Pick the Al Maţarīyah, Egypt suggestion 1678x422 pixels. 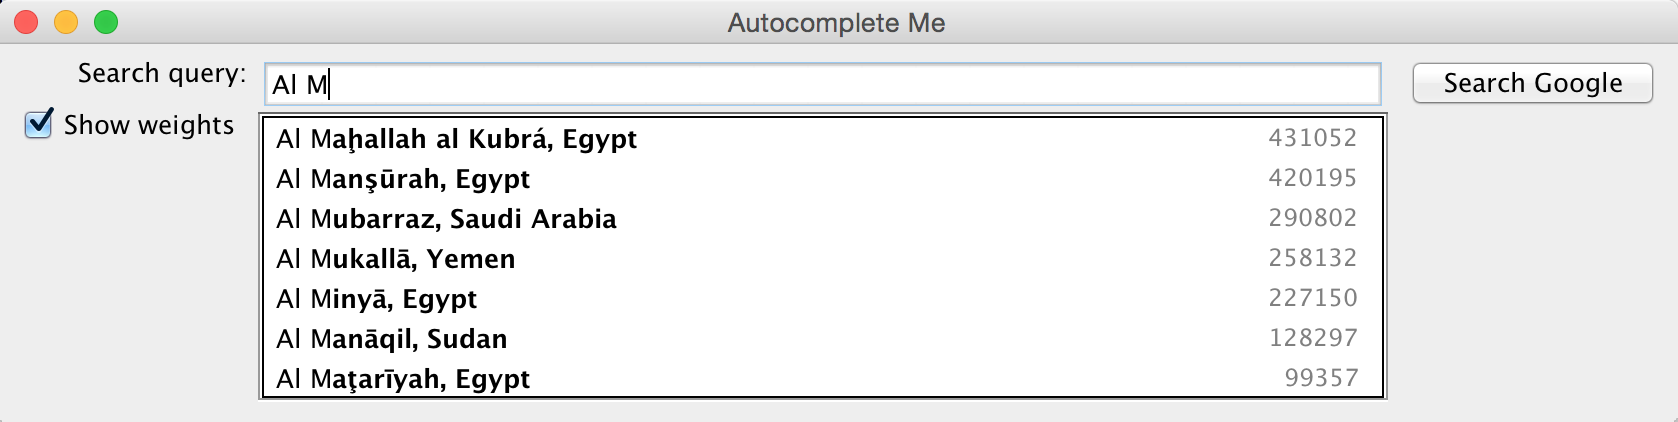[403, 379]
